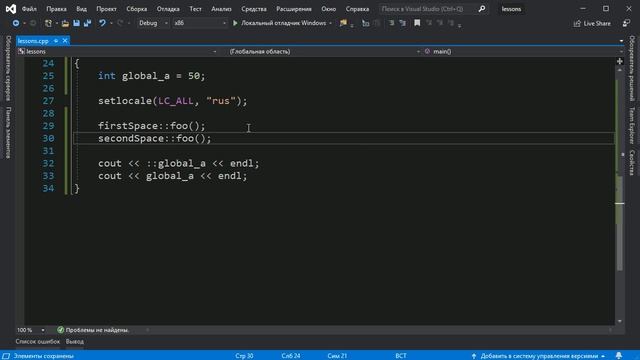The width and height of the screenshot is (640, 360).
Task: Click the lessons solution name button
Action: [x=511, y=9]
